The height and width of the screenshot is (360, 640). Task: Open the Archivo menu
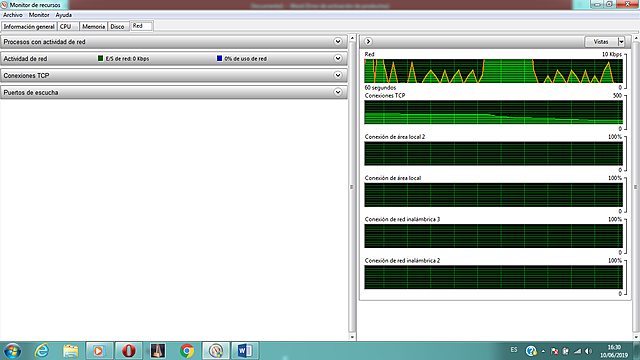click(13, 15)
